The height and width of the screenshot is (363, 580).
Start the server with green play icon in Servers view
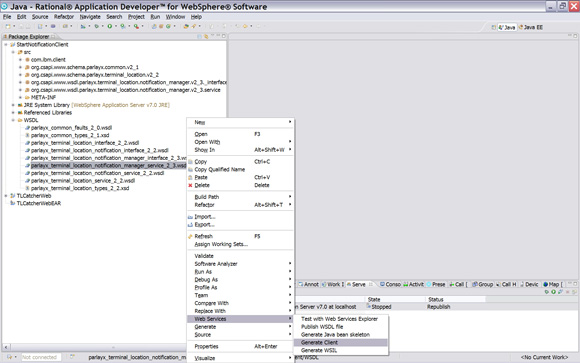553,292
